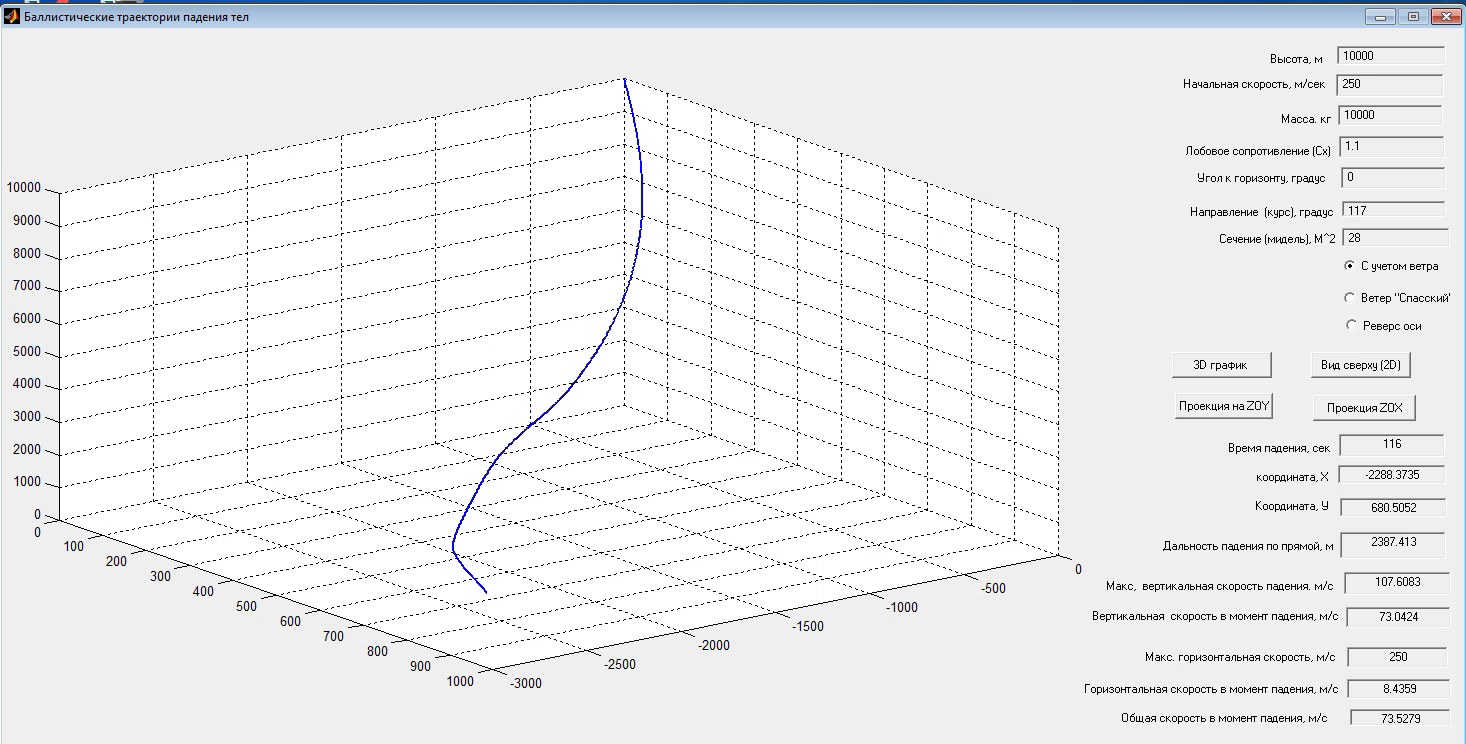Click the 'Координата, У' value 680.5052

click(1392, 507)
